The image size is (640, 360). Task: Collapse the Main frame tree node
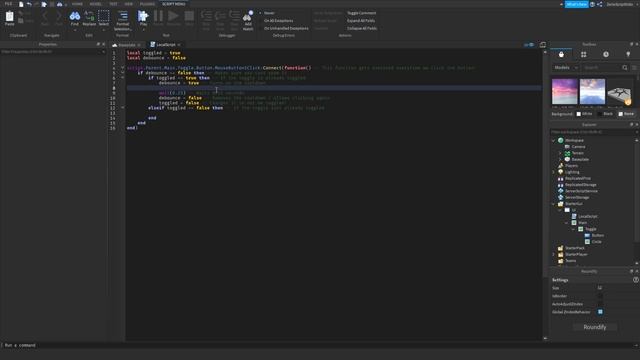(567, 223)
